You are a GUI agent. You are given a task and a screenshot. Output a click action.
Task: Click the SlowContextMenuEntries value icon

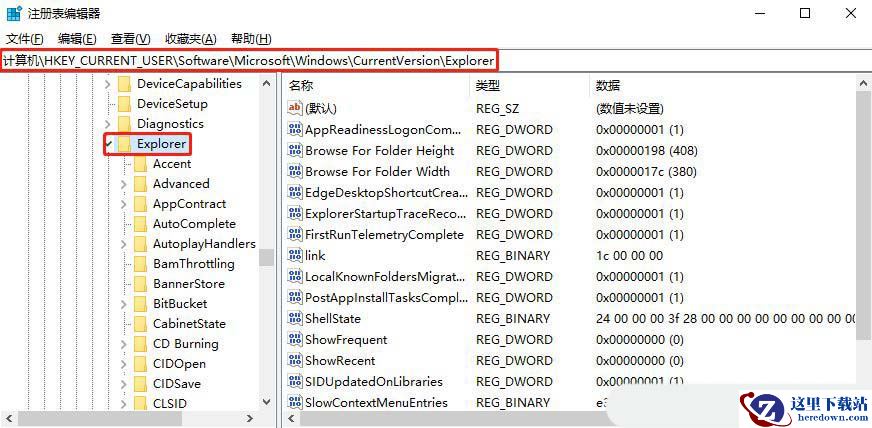[x=295, y=402]
